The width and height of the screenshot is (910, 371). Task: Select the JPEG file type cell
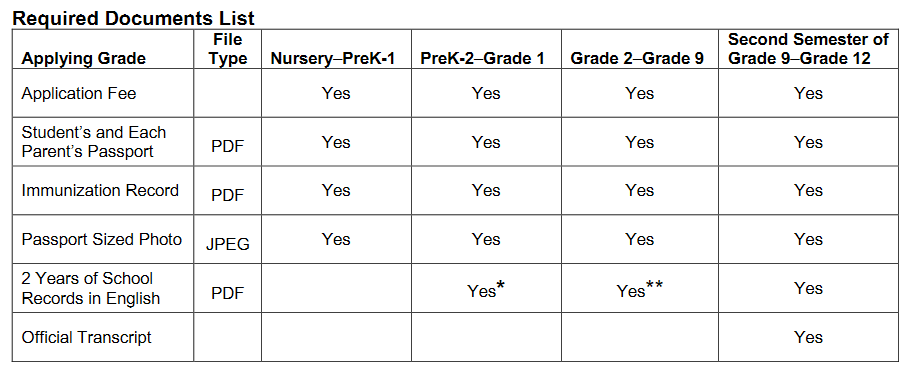(x=228, y=244)
